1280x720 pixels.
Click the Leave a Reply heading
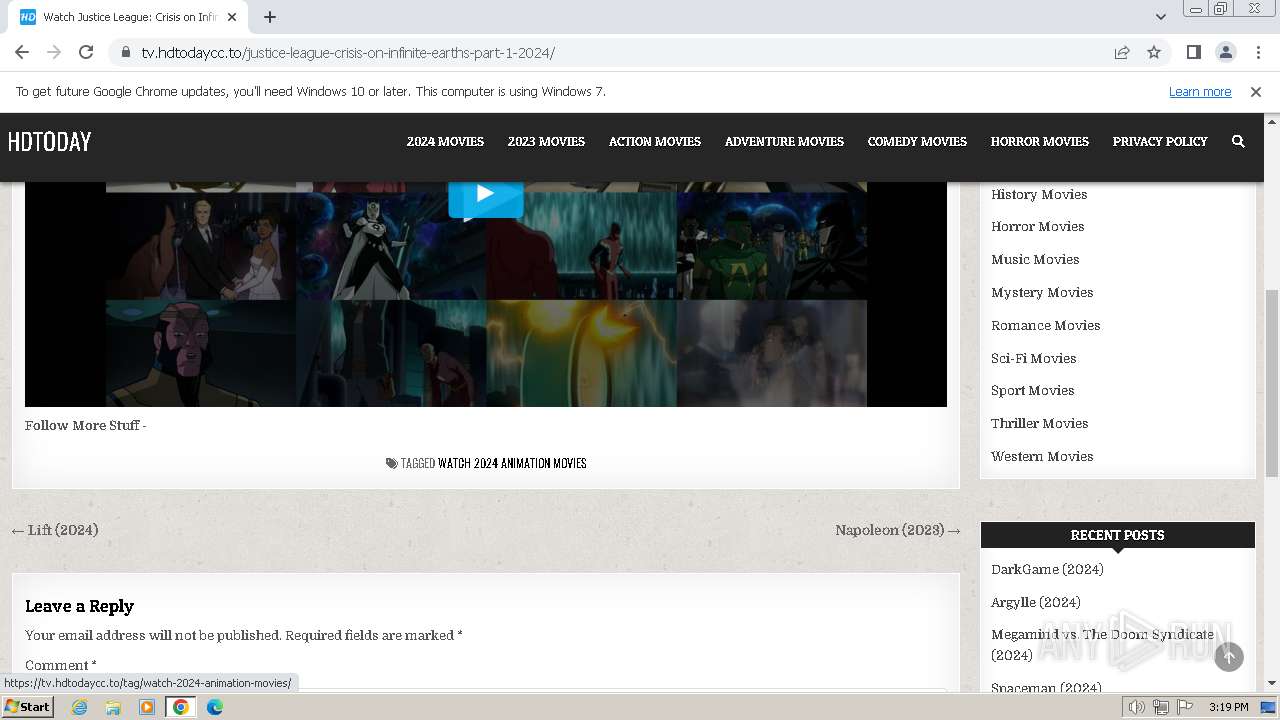[x=79, y=606]
